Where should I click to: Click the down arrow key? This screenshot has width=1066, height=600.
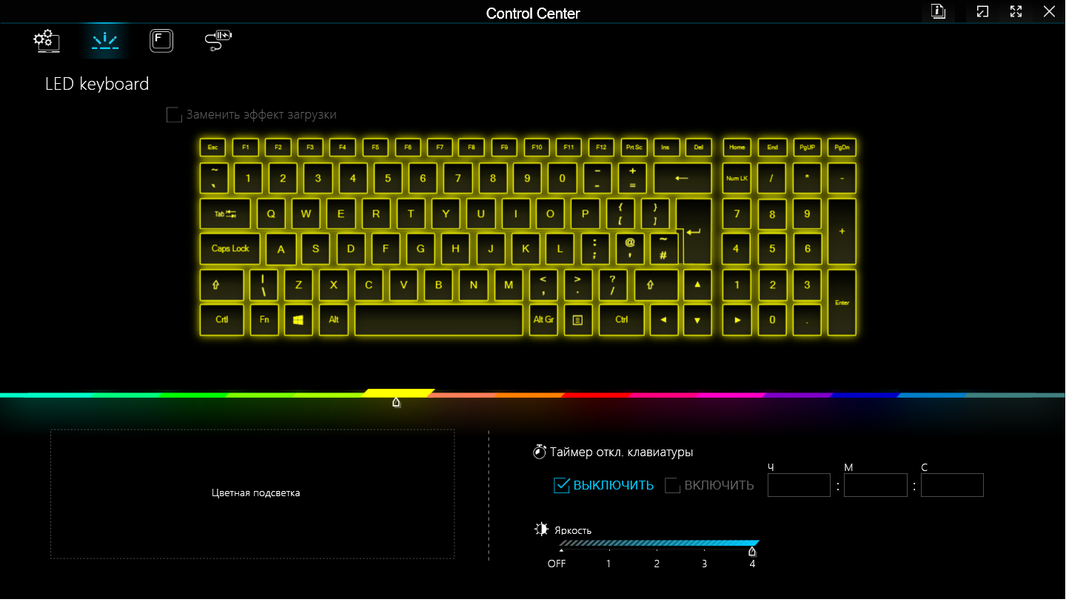click(698, 320)
